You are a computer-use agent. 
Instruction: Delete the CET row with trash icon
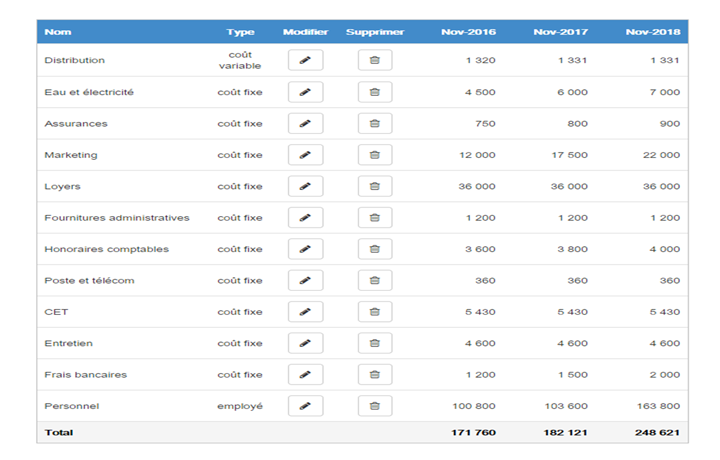375,312
